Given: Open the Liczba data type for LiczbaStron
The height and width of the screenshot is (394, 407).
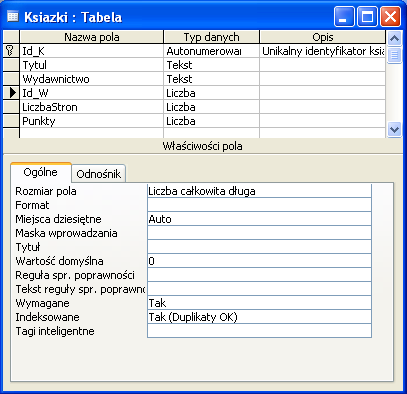Looking at the screenshot, I should click(211, 107).
